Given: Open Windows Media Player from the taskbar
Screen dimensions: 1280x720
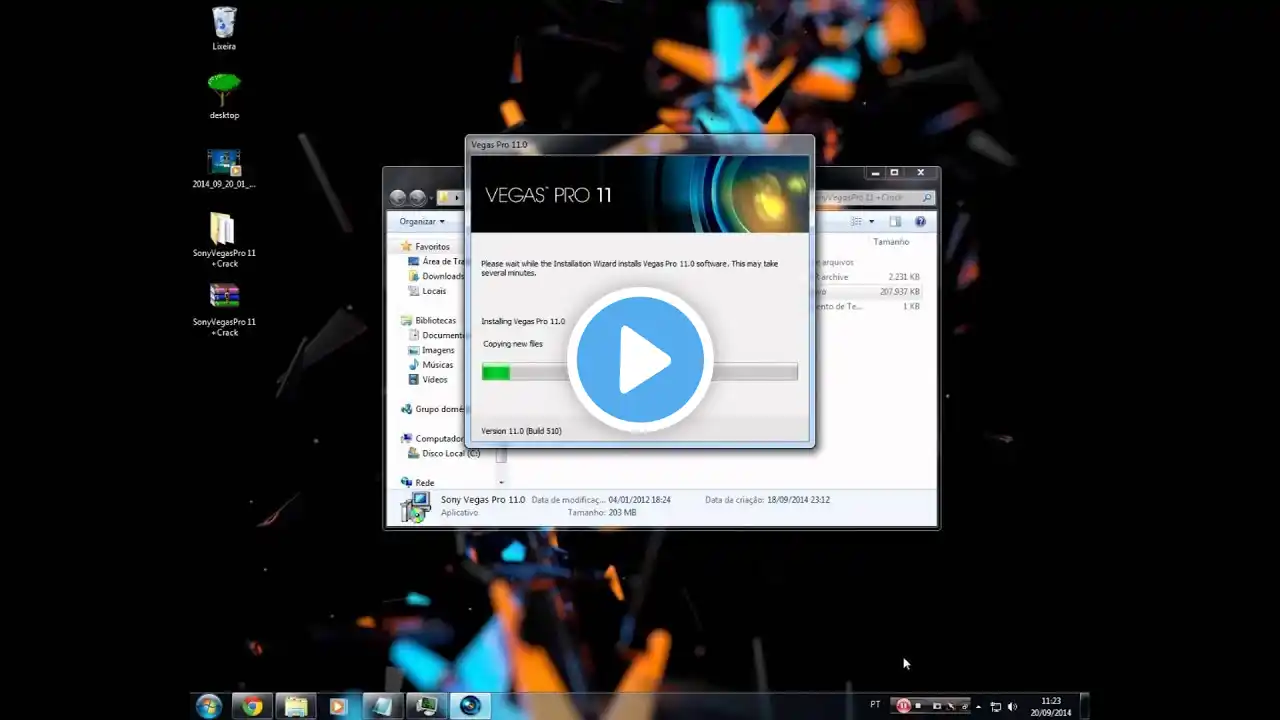Looking at the screenshot, I should (x=337, y=706).
